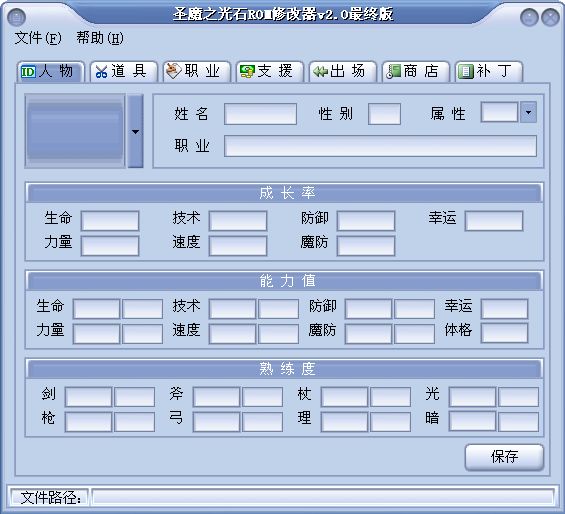Click the 能力值 速度 second field
The image size is (565, 514).
coord(278,334)
